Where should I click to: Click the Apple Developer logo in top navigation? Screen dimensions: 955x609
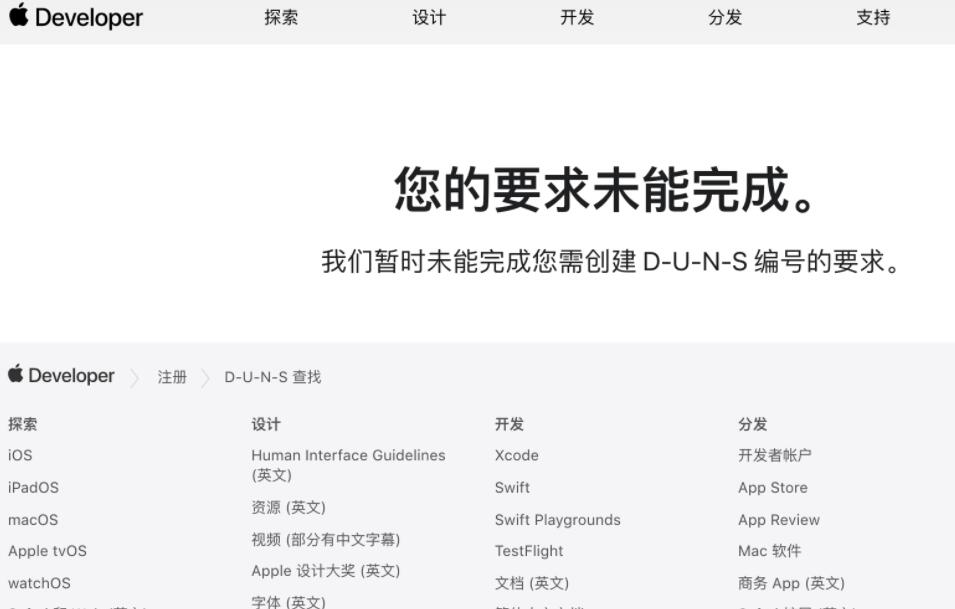click(x=76, y=17)
